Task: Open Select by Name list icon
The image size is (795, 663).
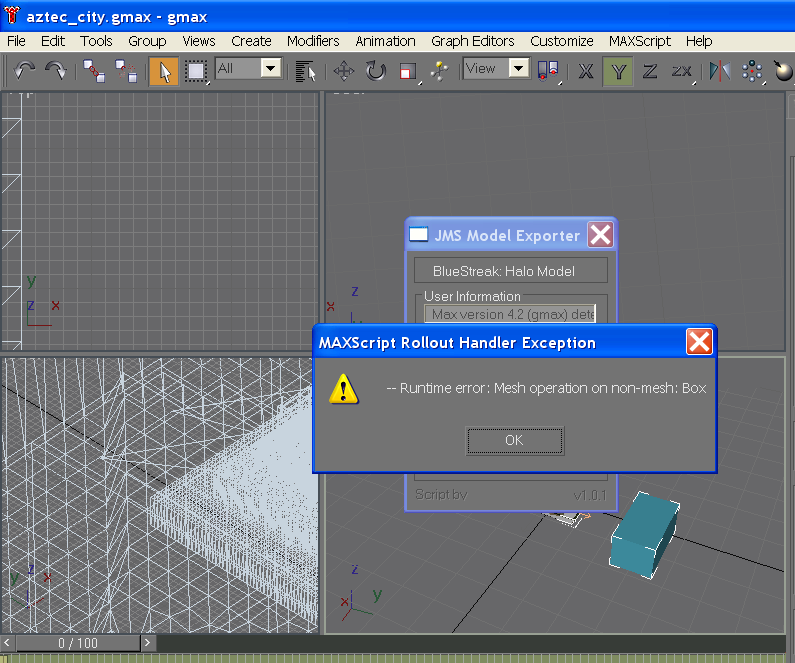Action: click(x=306, y=70)
